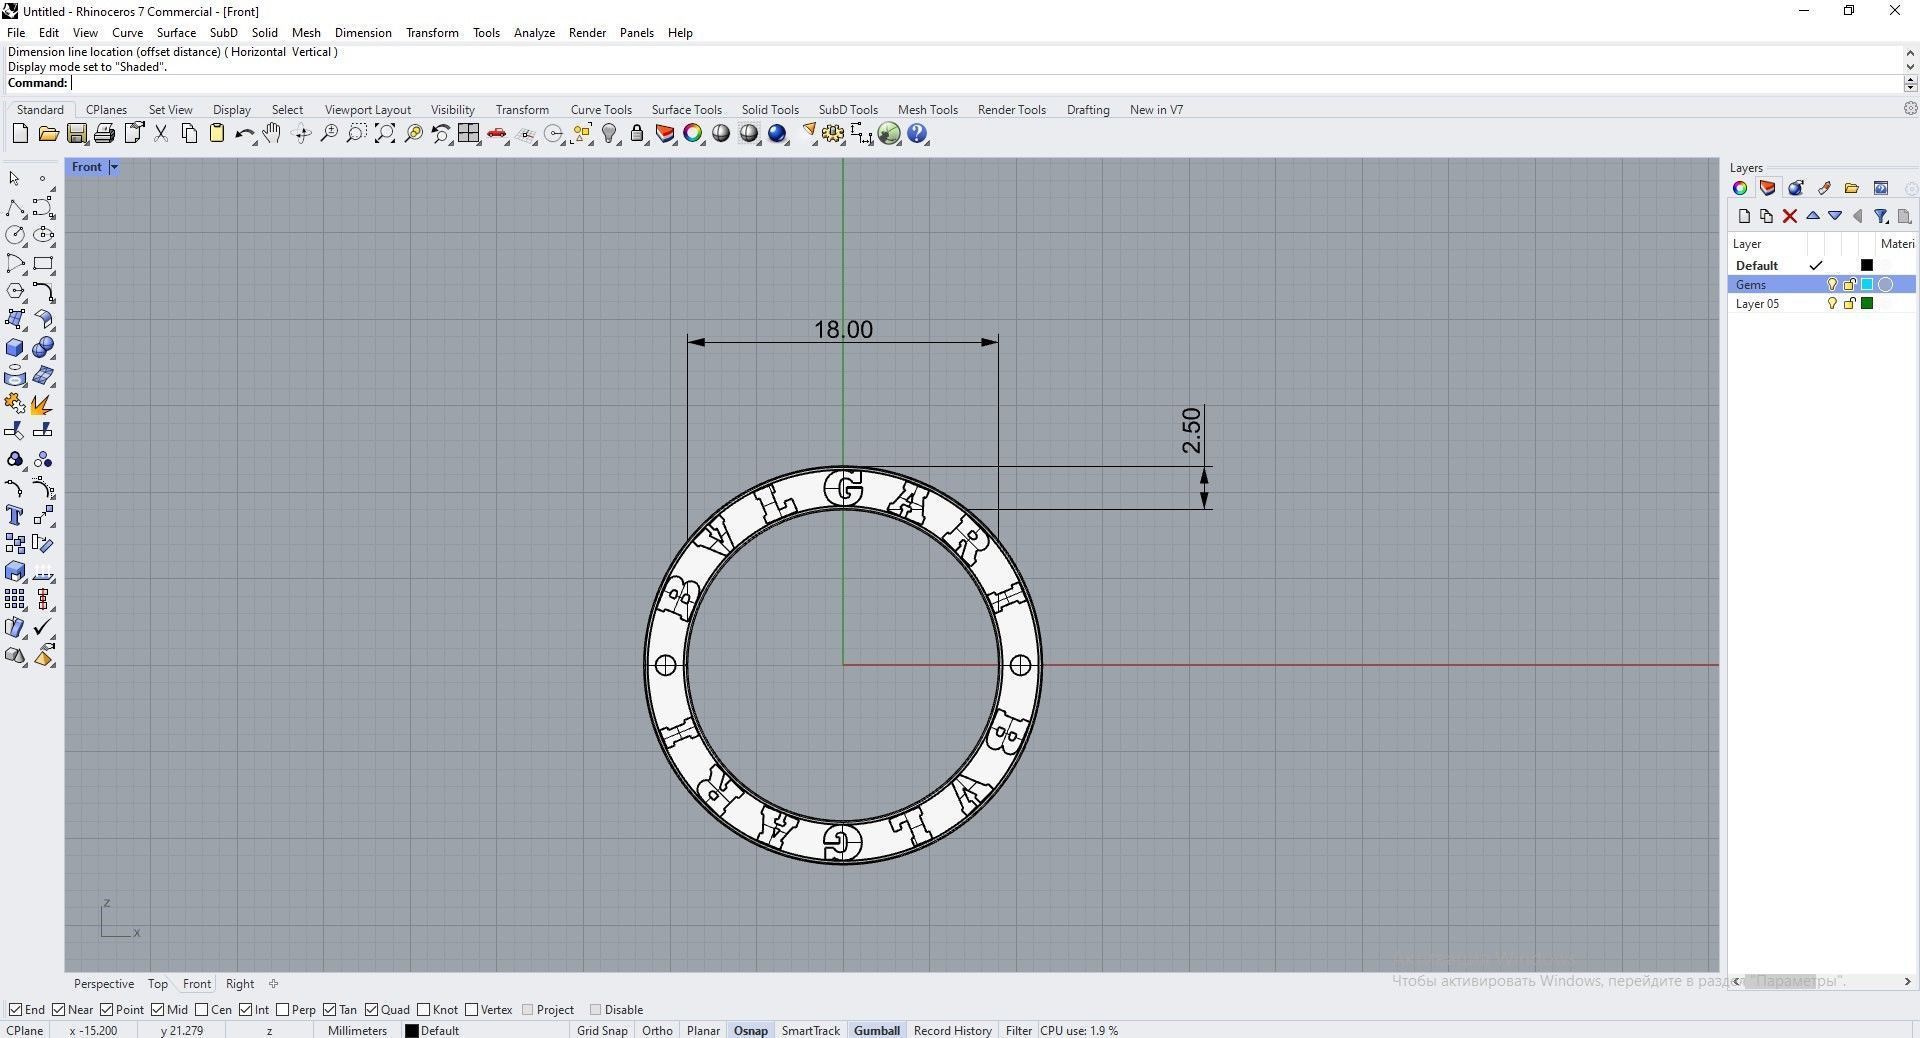The width and height of the screenshot is (1920, 1038).
Task: Toggle the Quad osnap checkbox
Action: [x=371, y=1010]
